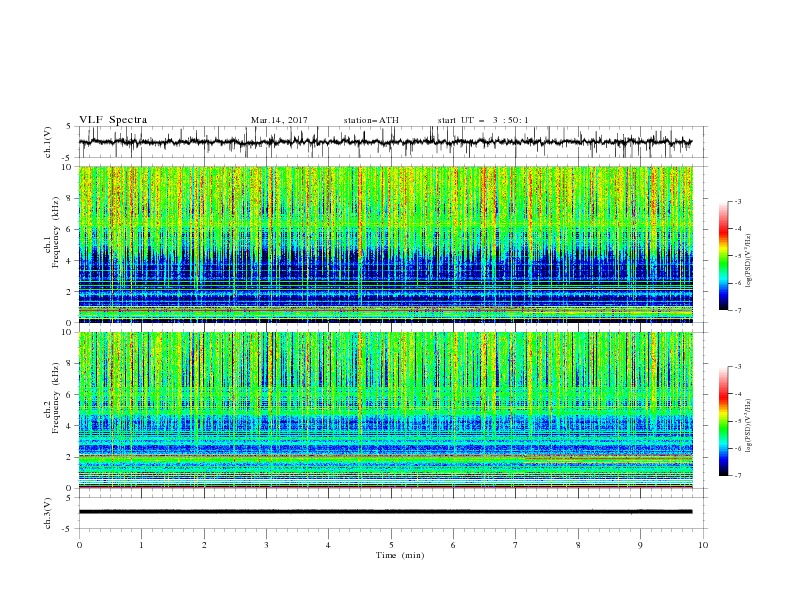
Task: Click the "-7" label on the ch.2 color bar
Action: click(738, 476)
